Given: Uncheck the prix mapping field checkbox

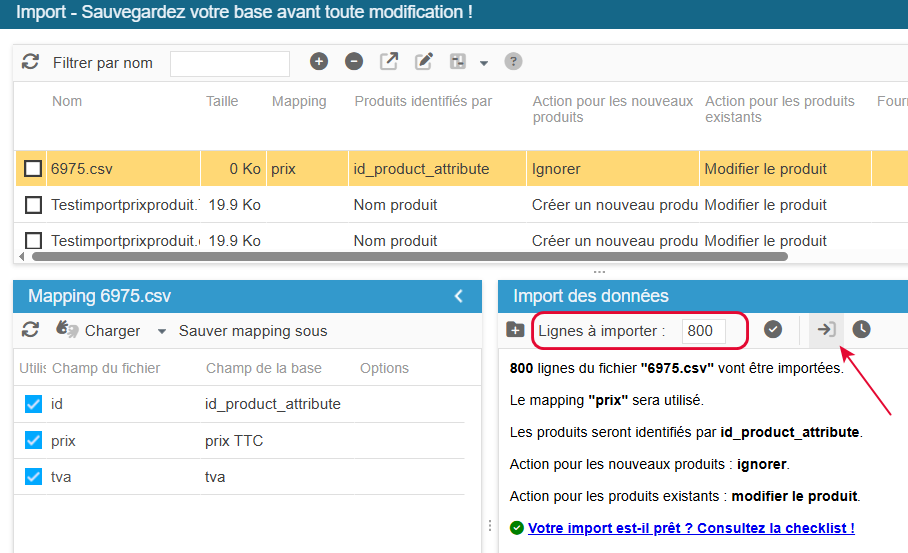Looking at the screenshot, I should 33,440.
